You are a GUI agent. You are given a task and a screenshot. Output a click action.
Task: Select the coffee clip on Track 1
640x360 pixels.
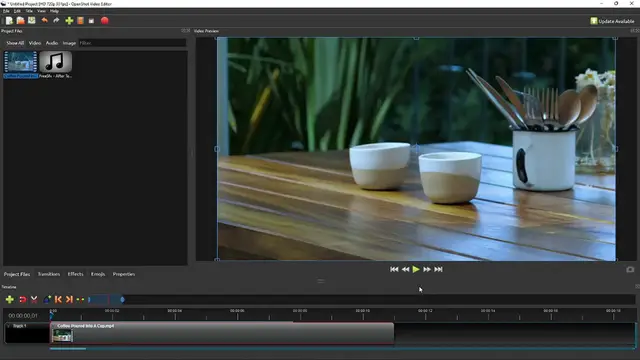point(222,333)
